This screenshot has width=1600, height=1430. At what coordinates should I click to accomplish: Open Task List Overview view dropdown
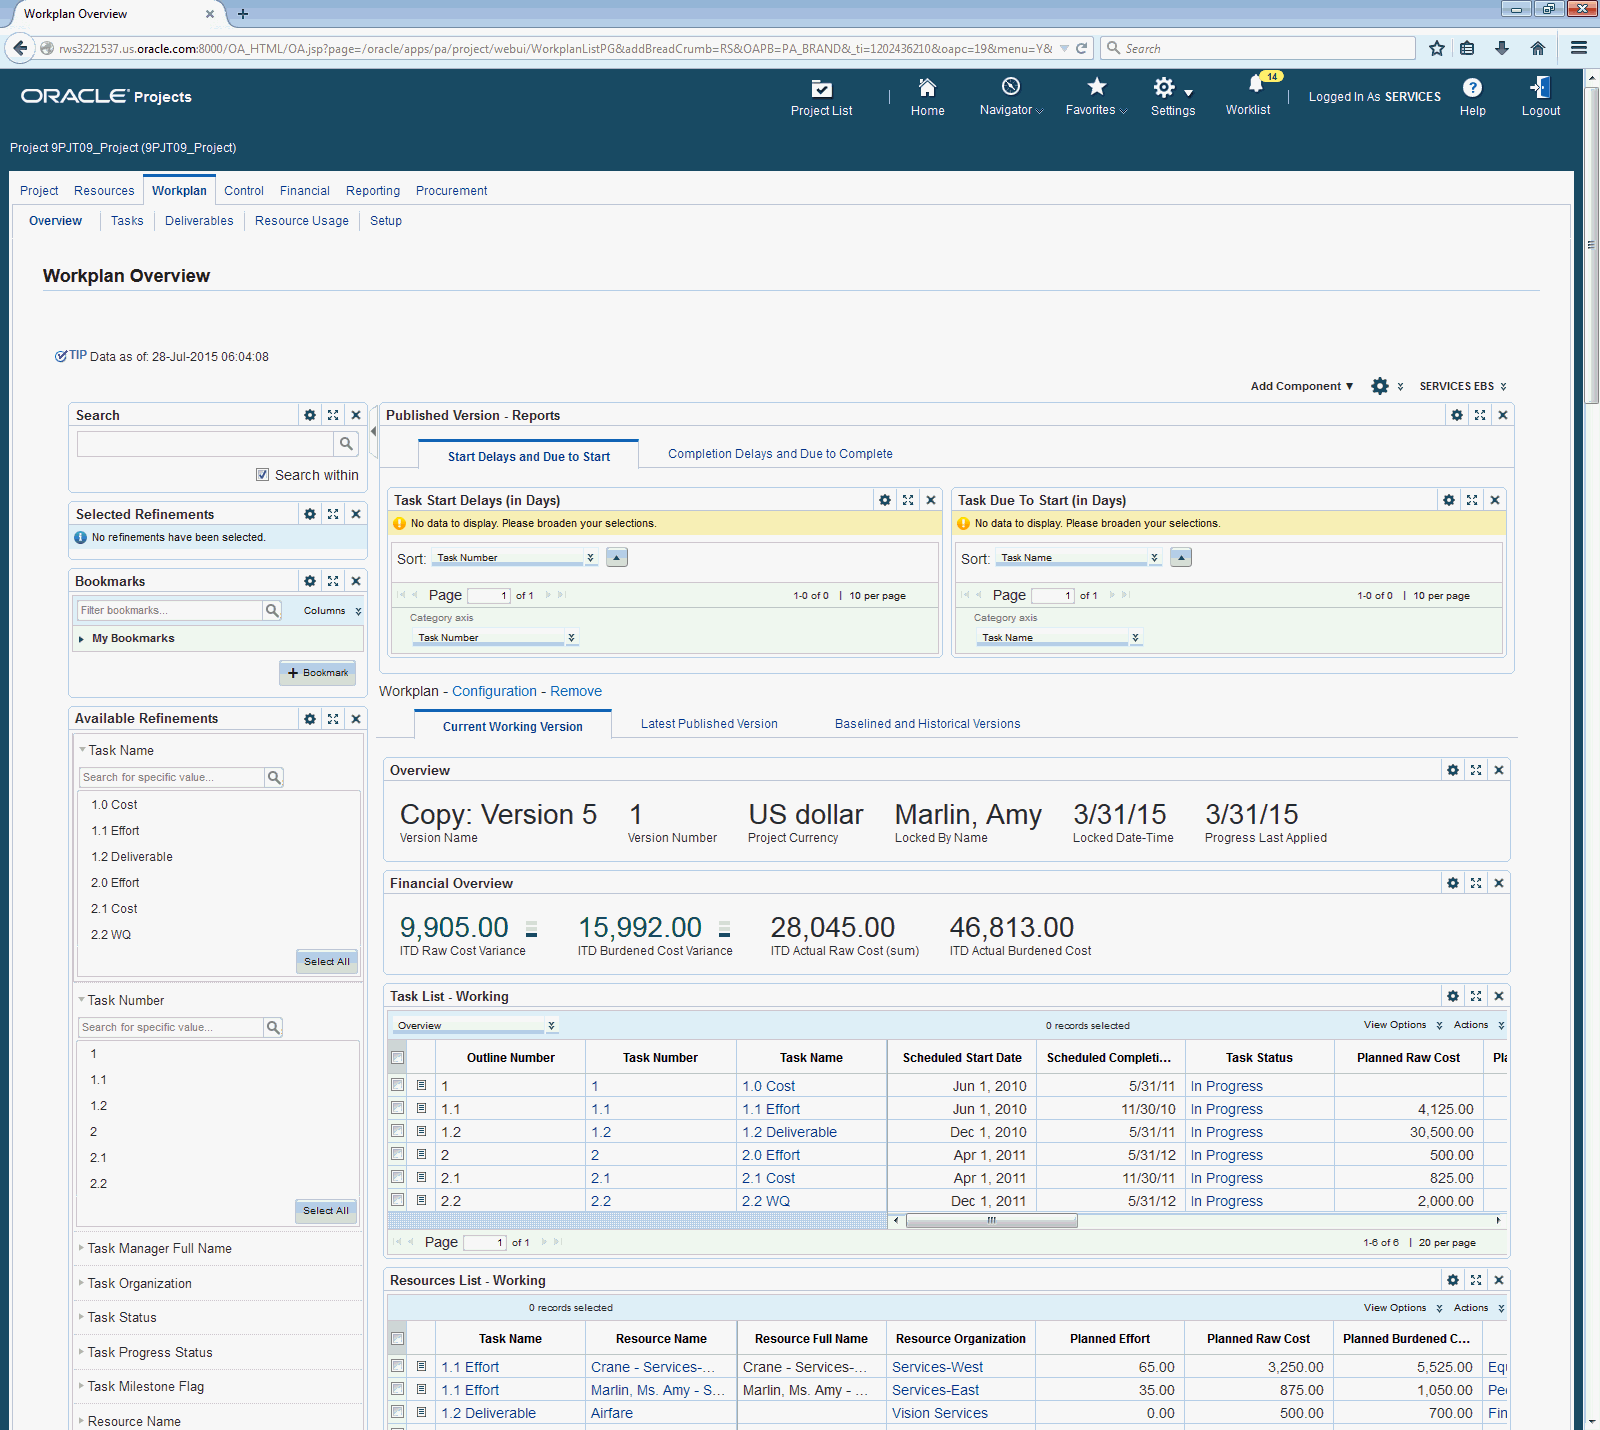coord(474,1026)
